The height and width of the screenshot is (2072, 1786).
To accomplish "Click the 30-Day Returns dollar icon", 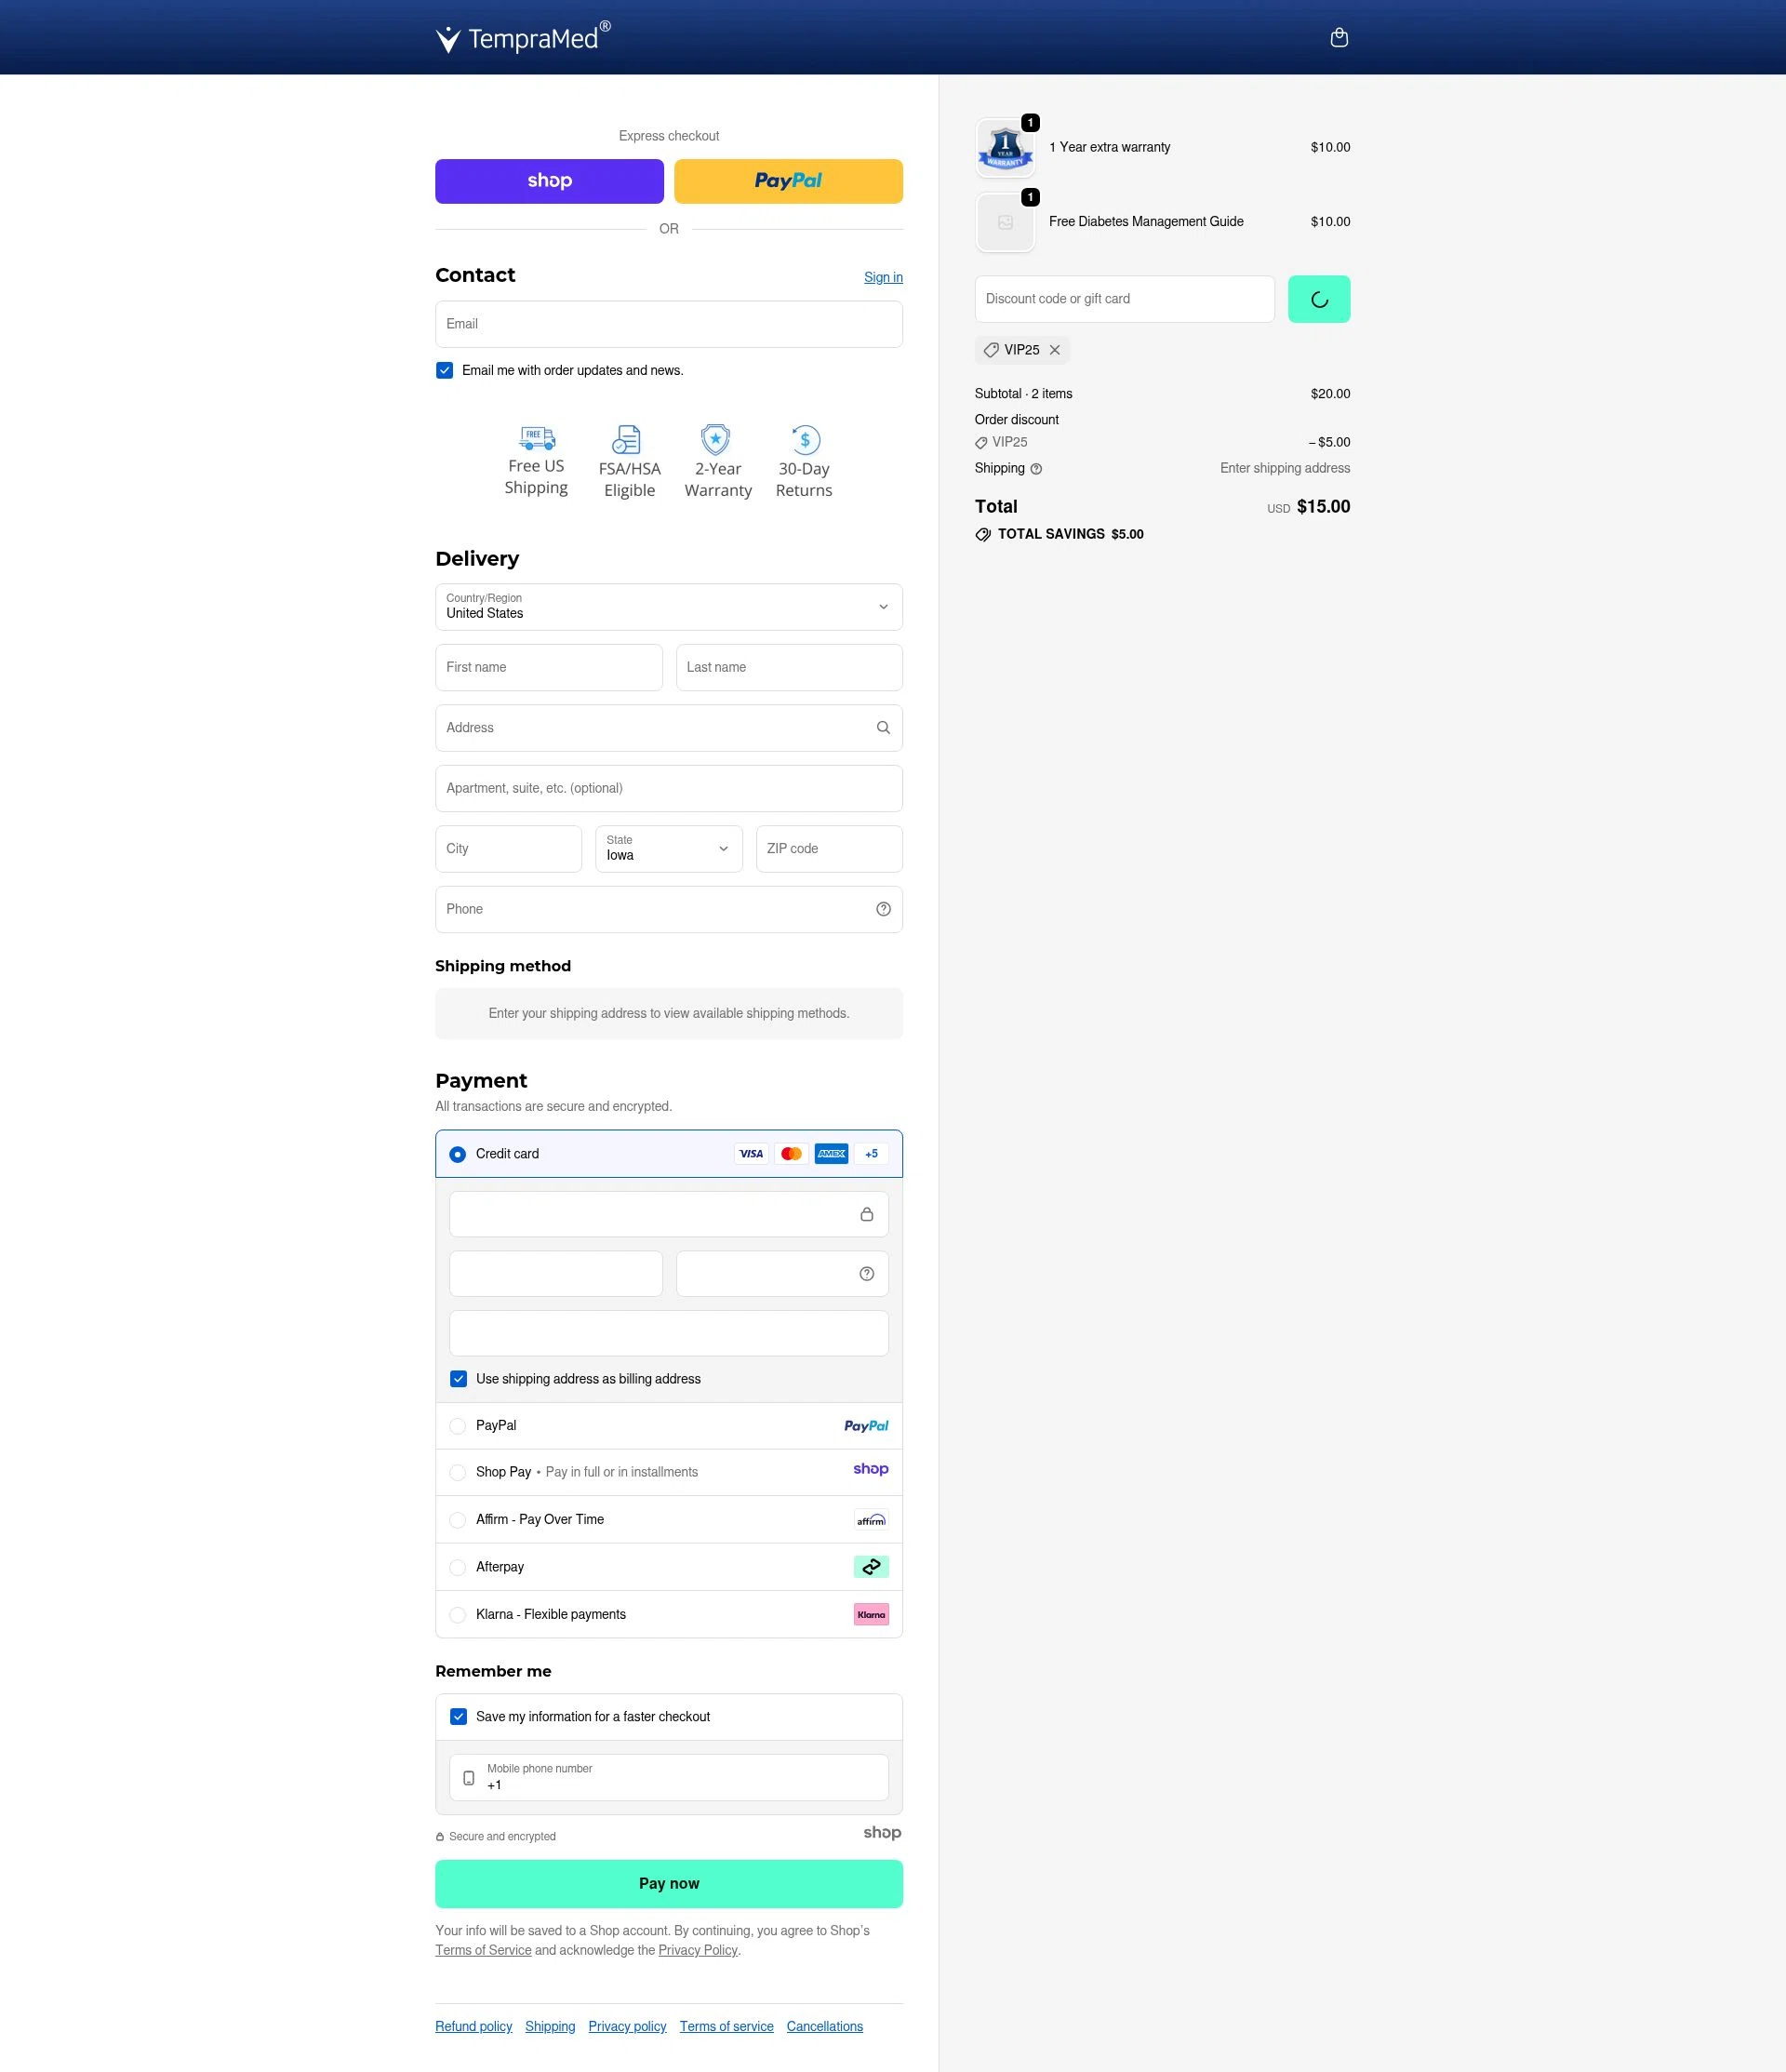I will (x=803, y=438).
